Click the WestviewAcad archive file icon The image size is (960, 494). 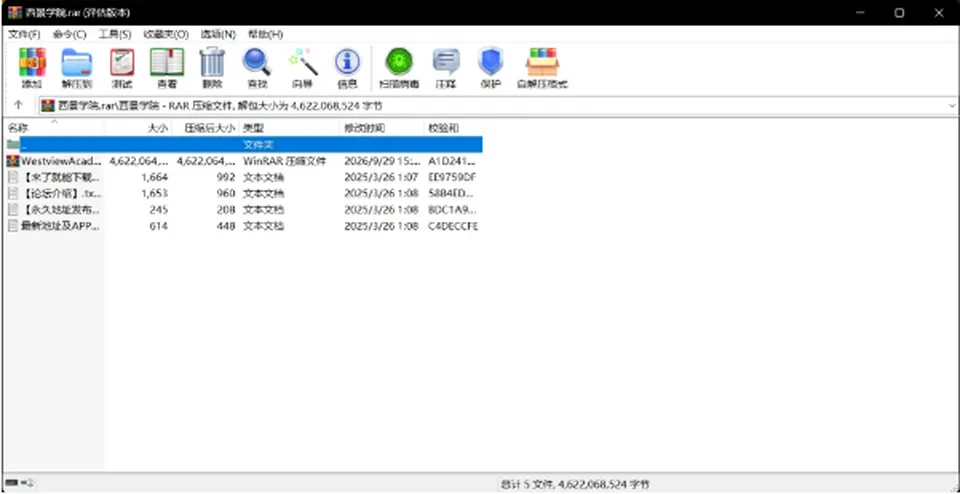tap(13, 162)
